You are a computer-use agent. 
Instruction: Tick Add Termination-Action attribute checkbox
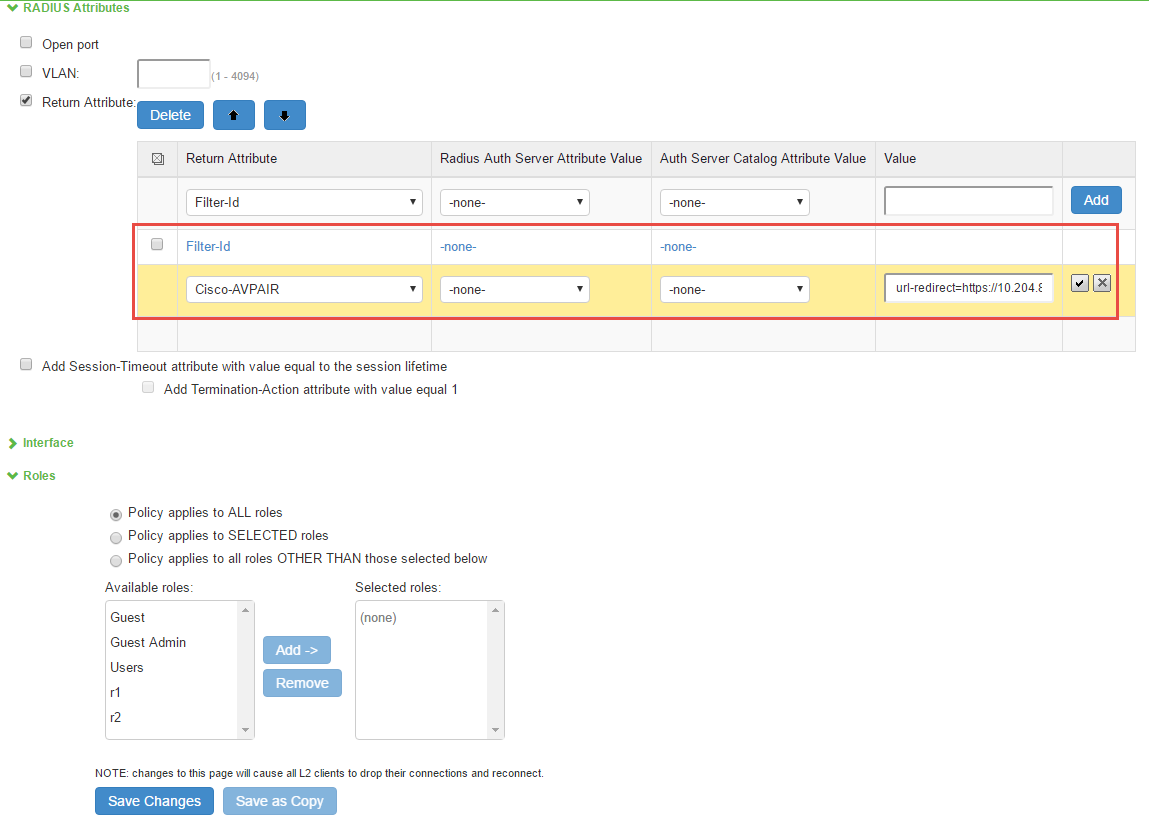click(x=148, y=387)
